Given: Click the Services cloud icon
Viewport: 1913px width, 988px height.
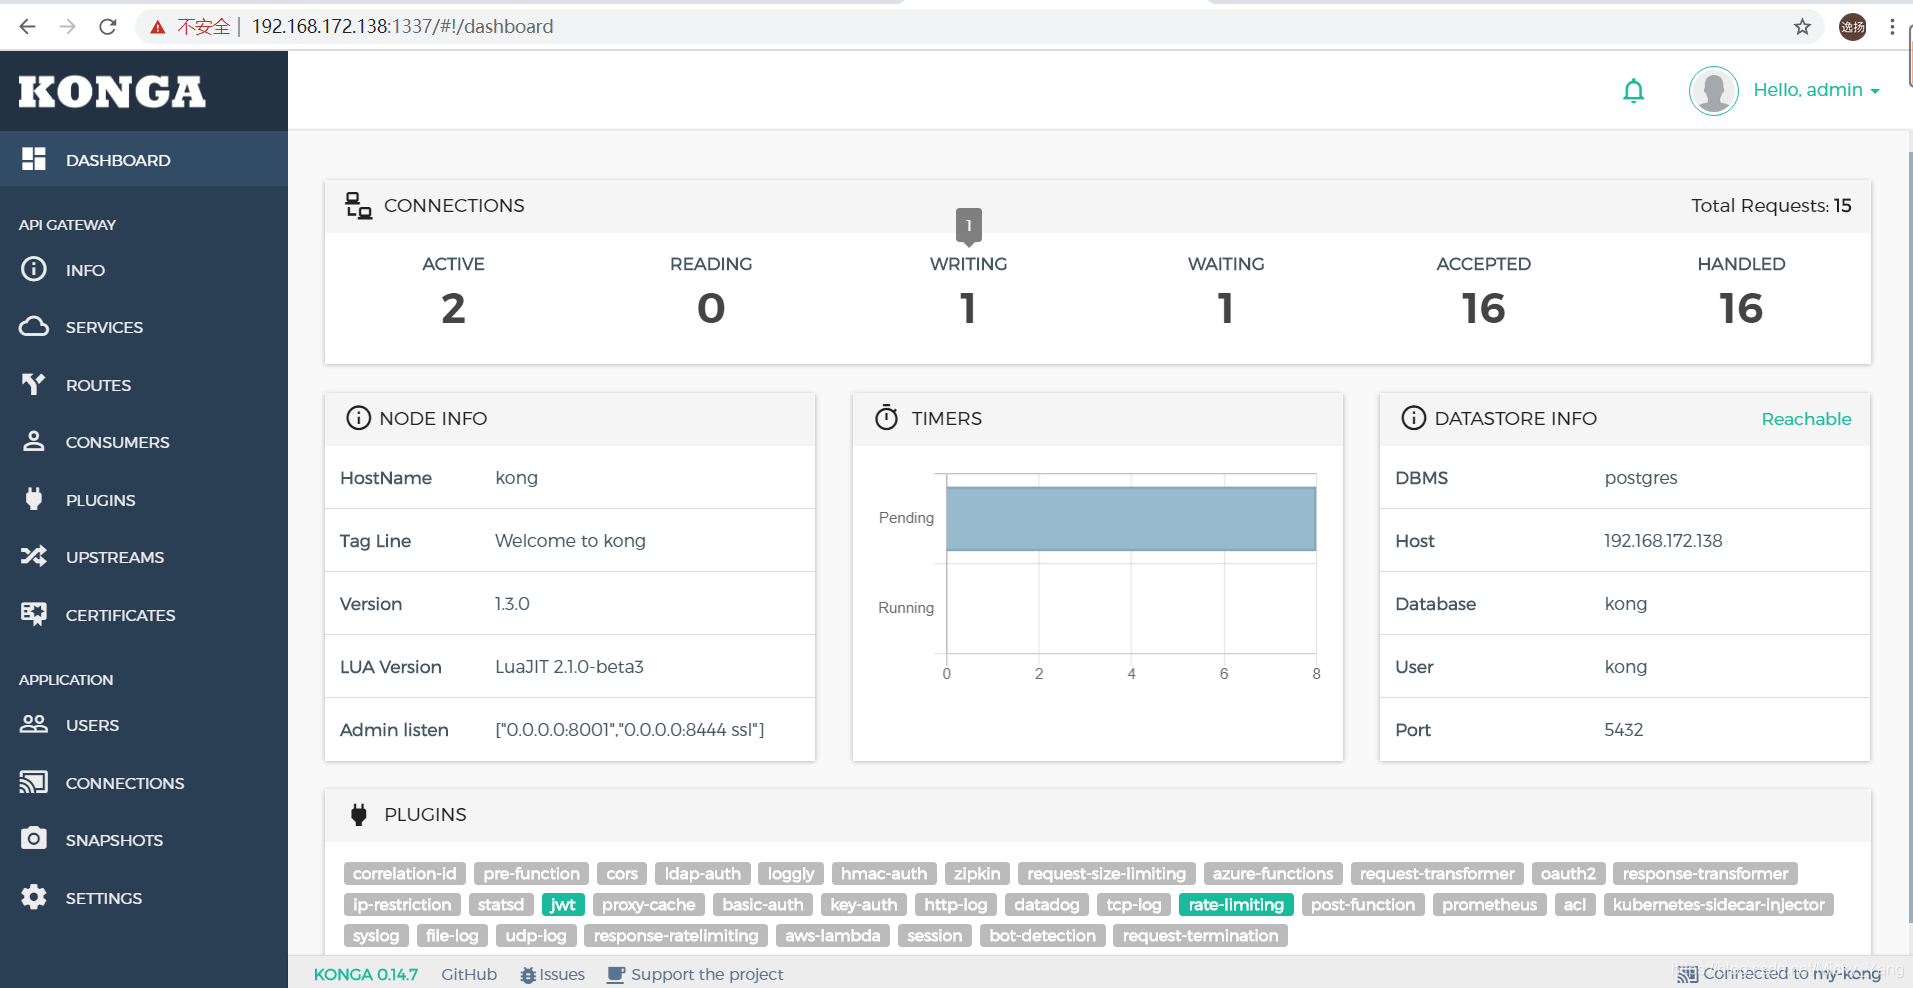Looking at the screenshot, I should click(x=34, y=326).
